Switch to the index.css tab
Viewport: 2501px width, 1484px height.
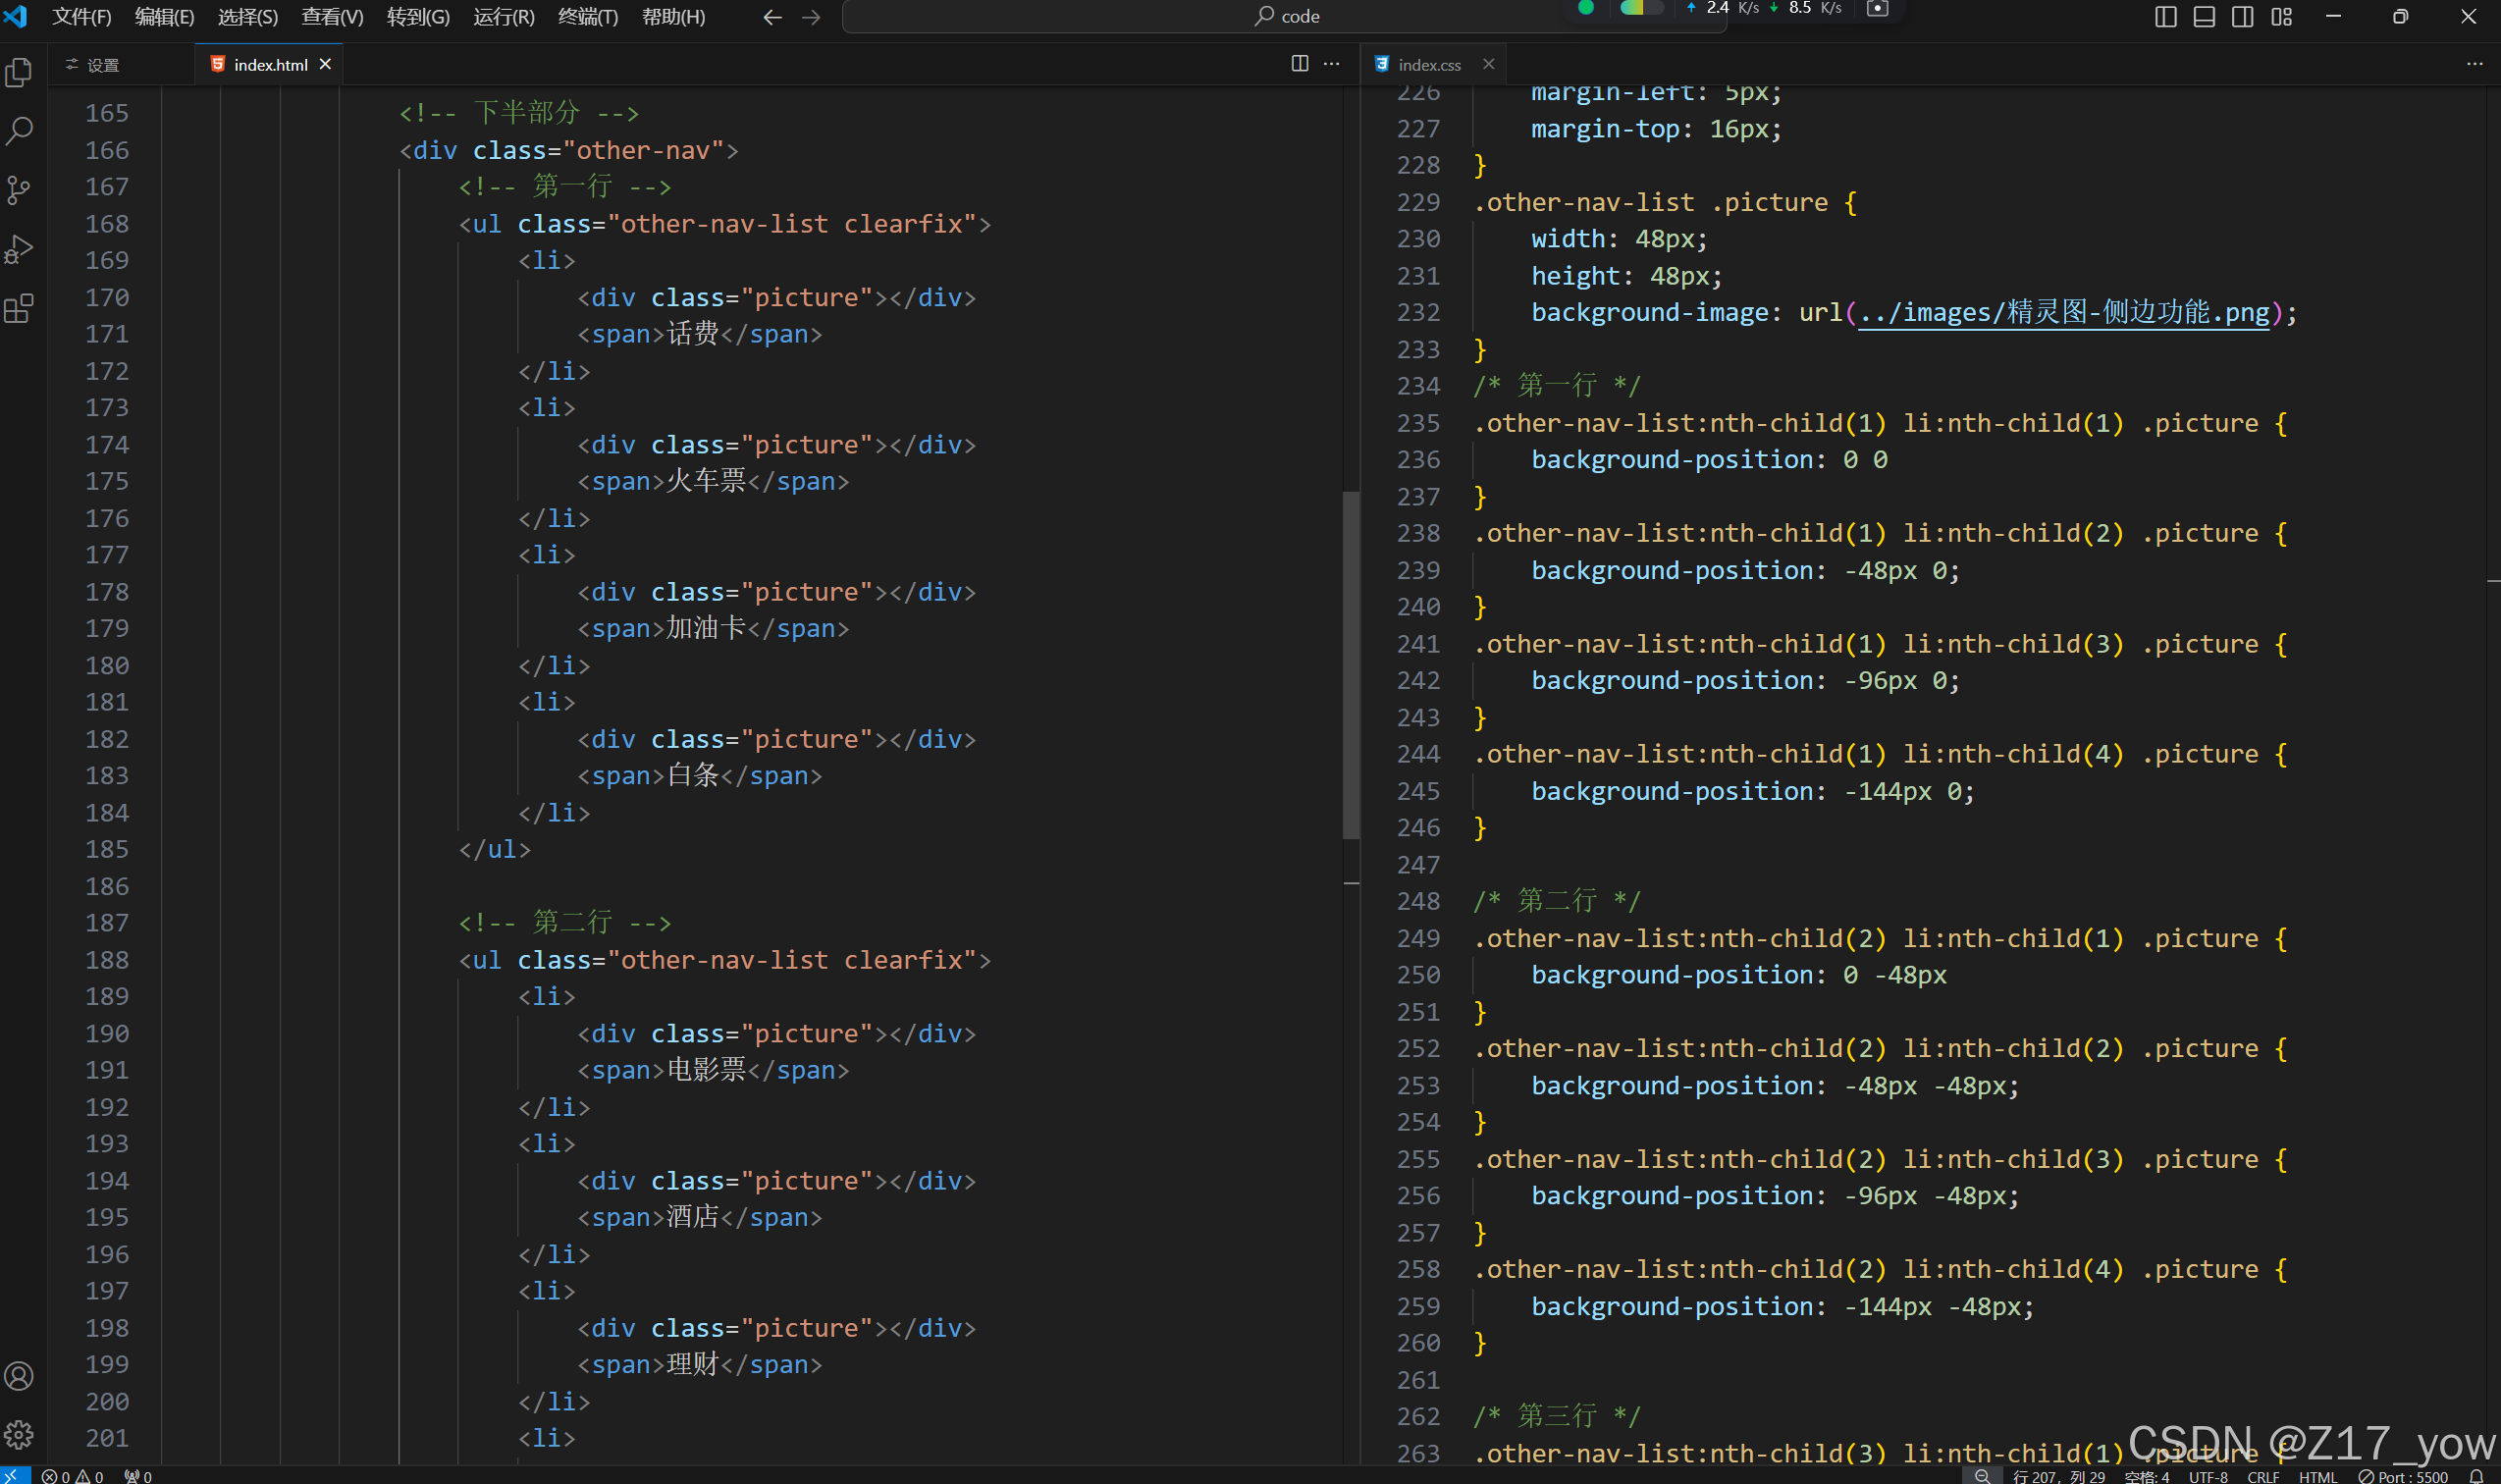[1428, 64]
